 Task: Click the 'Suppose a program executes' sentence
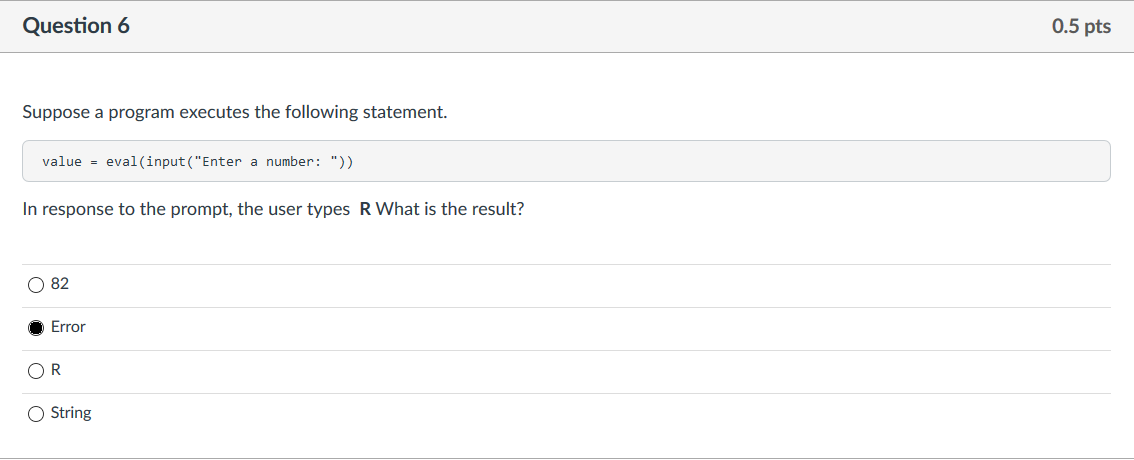235,112
